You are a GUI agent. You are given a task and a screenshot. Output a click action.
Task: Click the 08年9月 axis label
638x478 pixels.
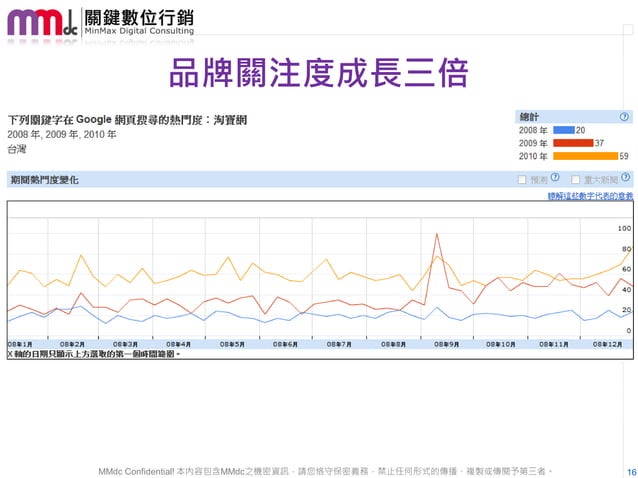446,345
